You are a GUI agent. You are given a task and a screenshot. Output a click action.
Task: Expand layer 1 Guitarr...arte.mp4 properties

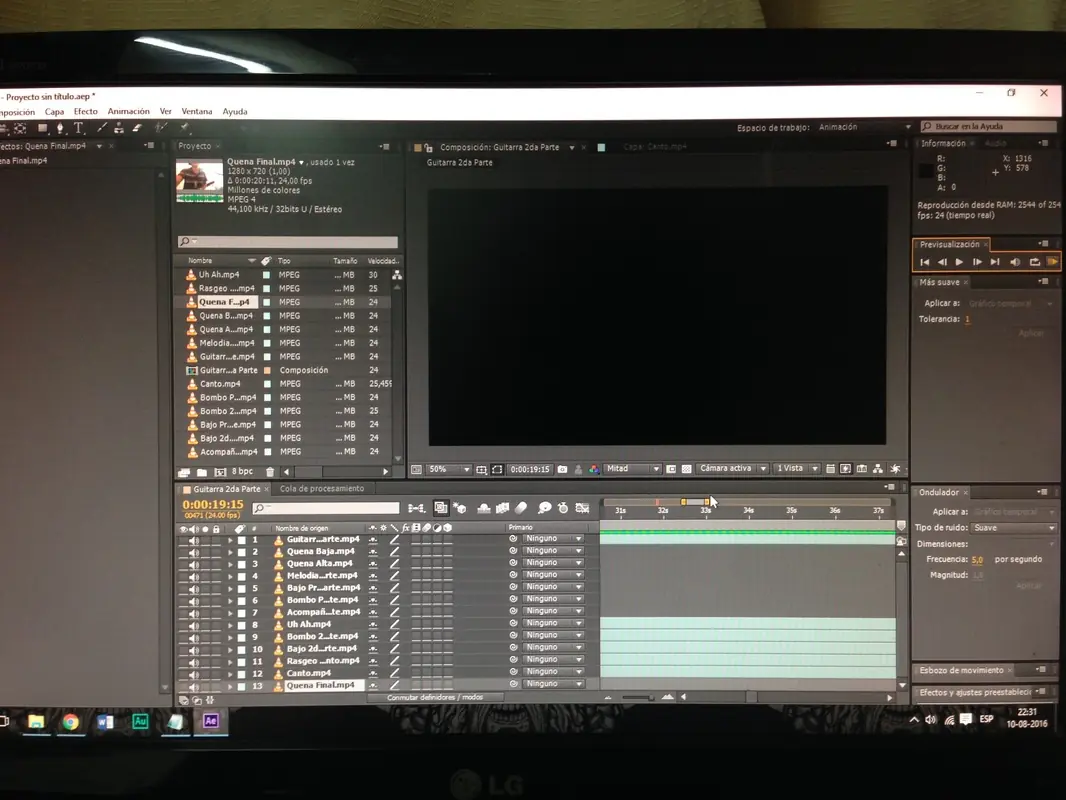click(230, 540)
